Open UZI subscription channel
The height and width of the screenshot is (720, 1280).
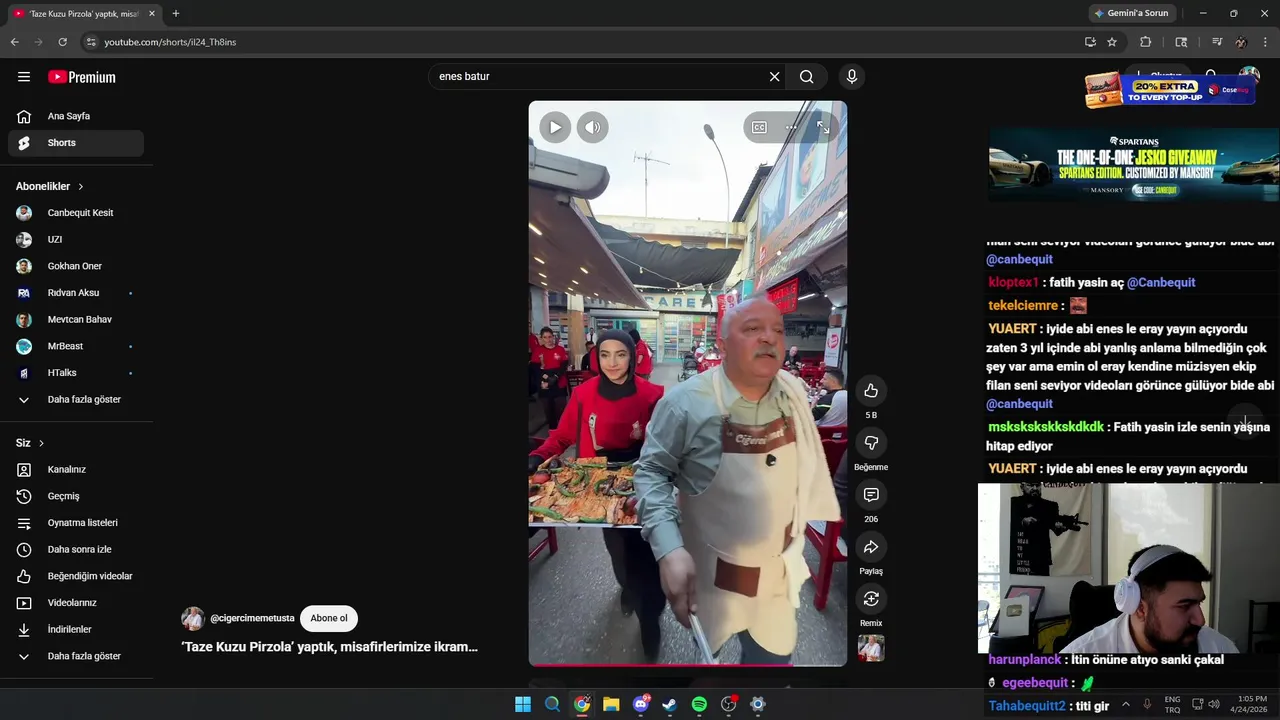tap(76, 240)
